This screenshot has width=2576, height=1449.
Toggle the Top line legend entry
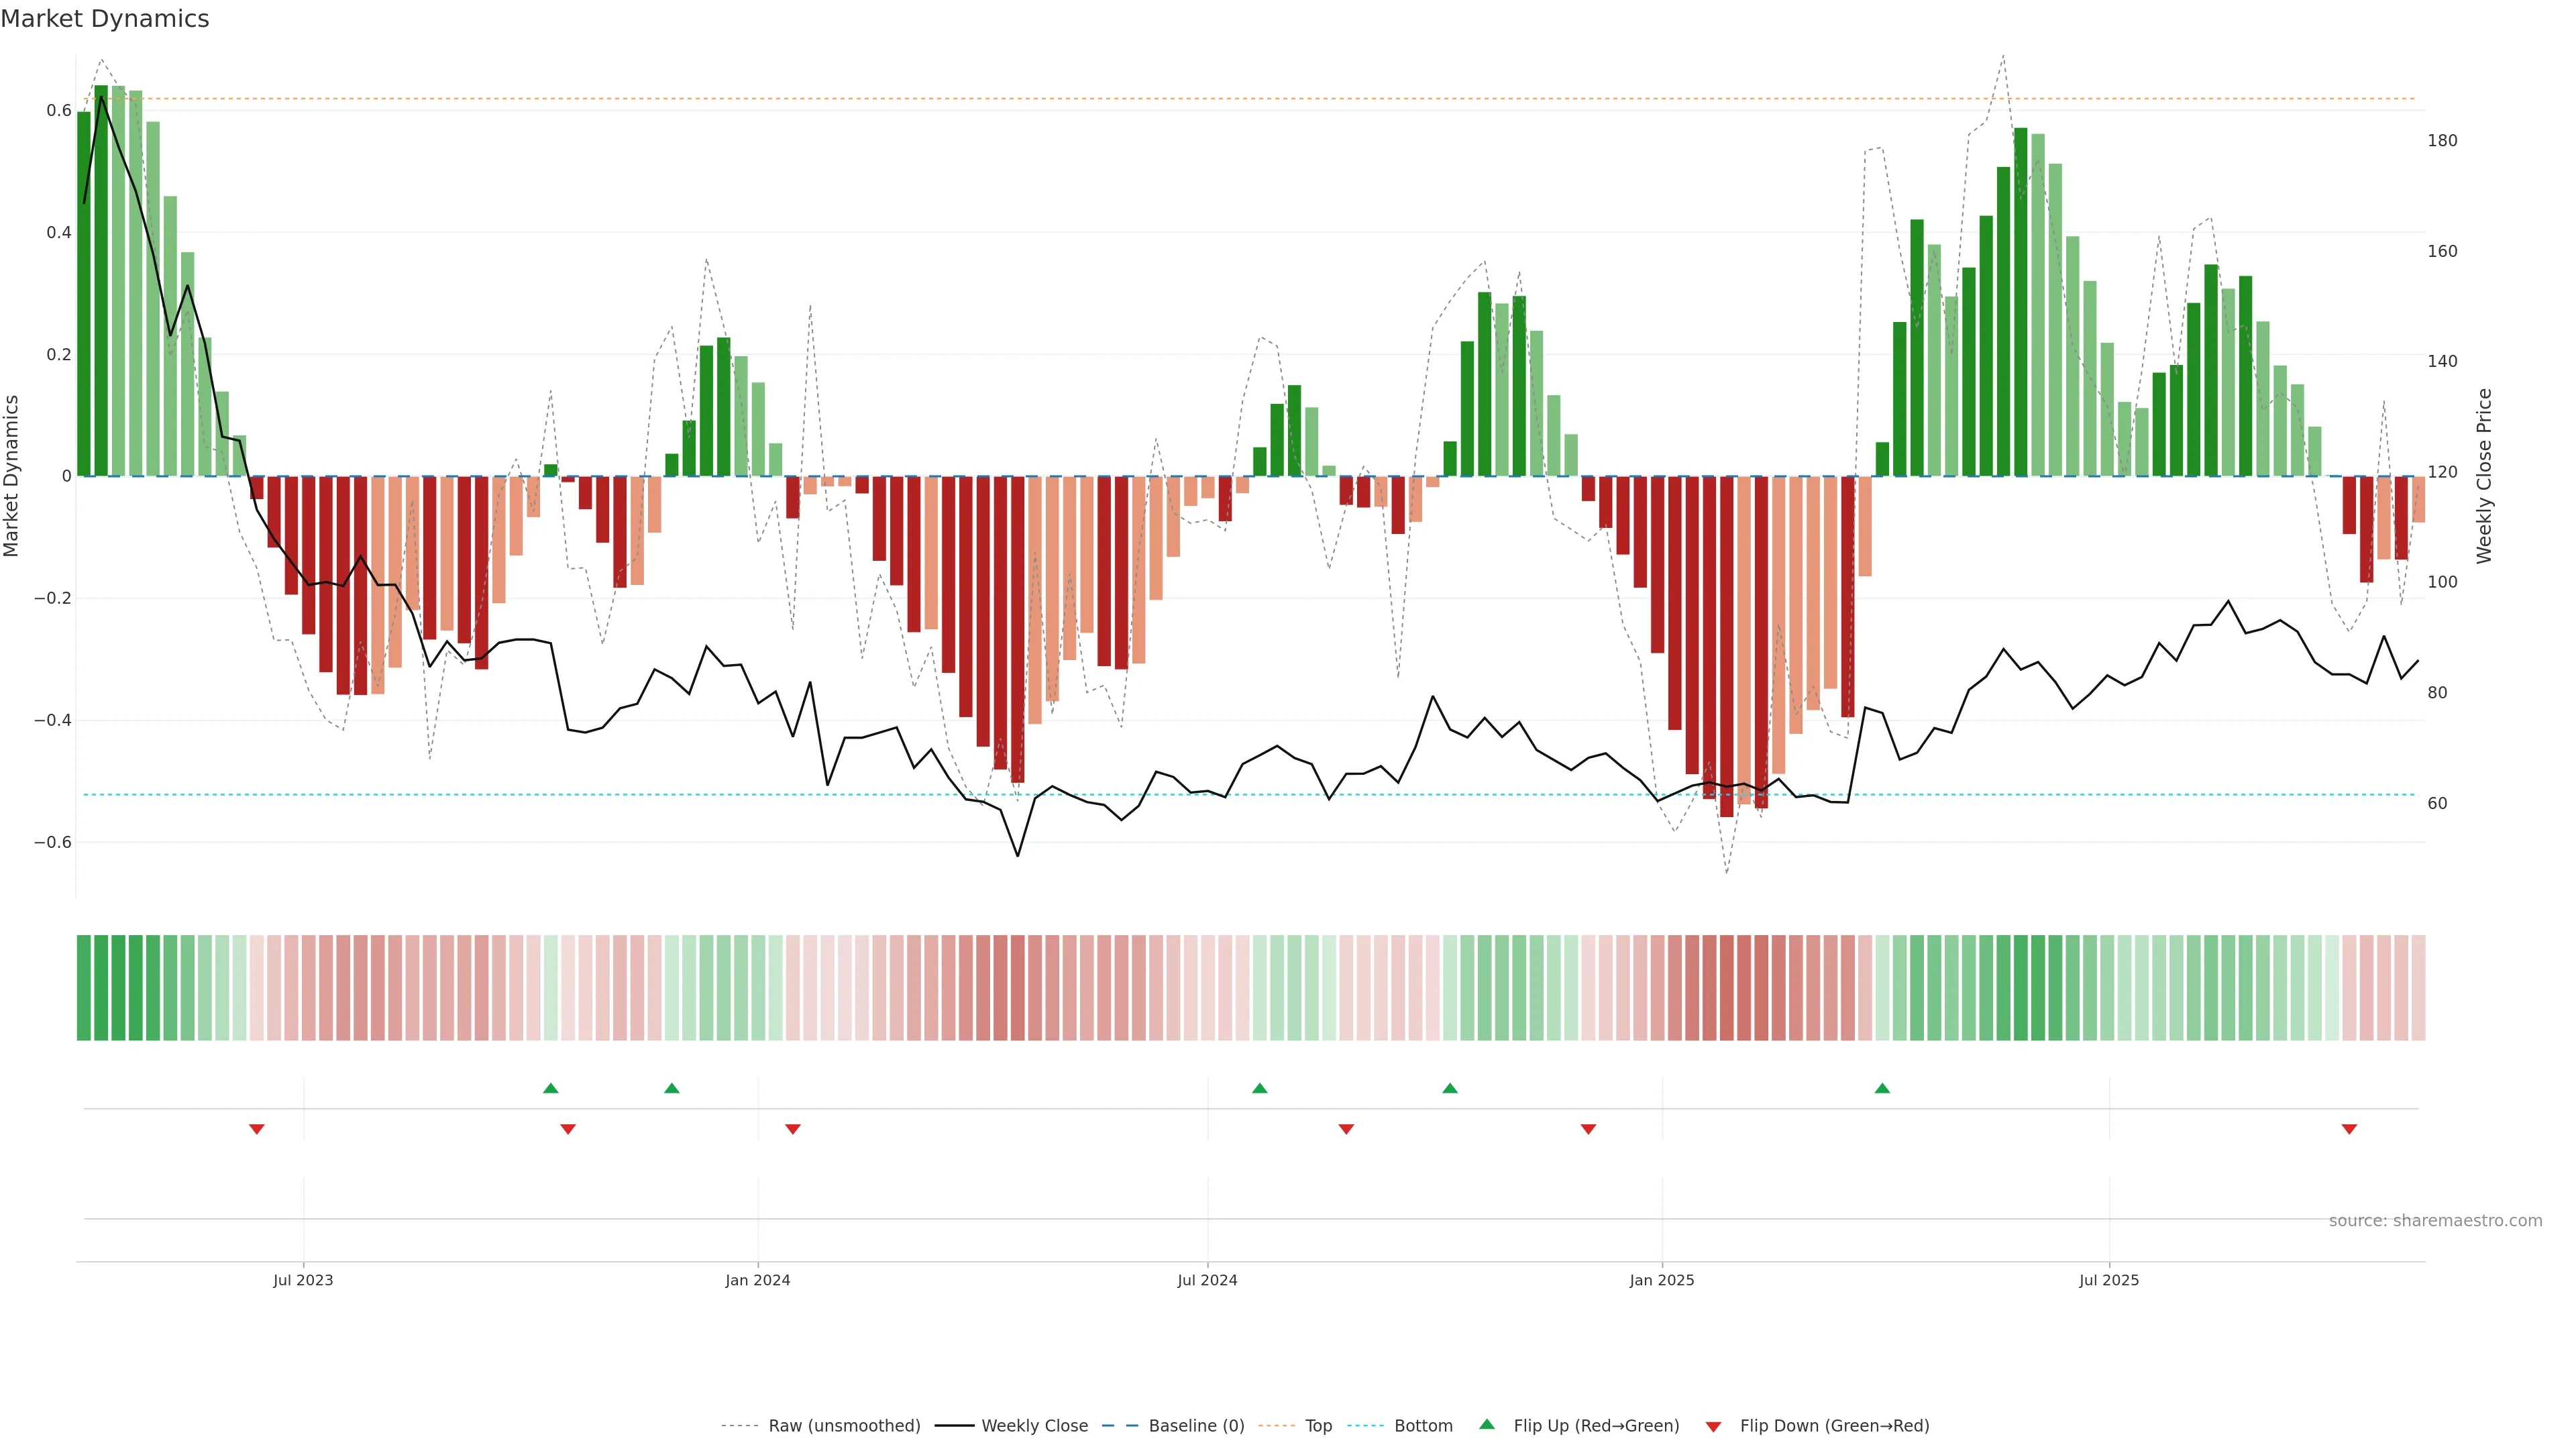1318,1426
